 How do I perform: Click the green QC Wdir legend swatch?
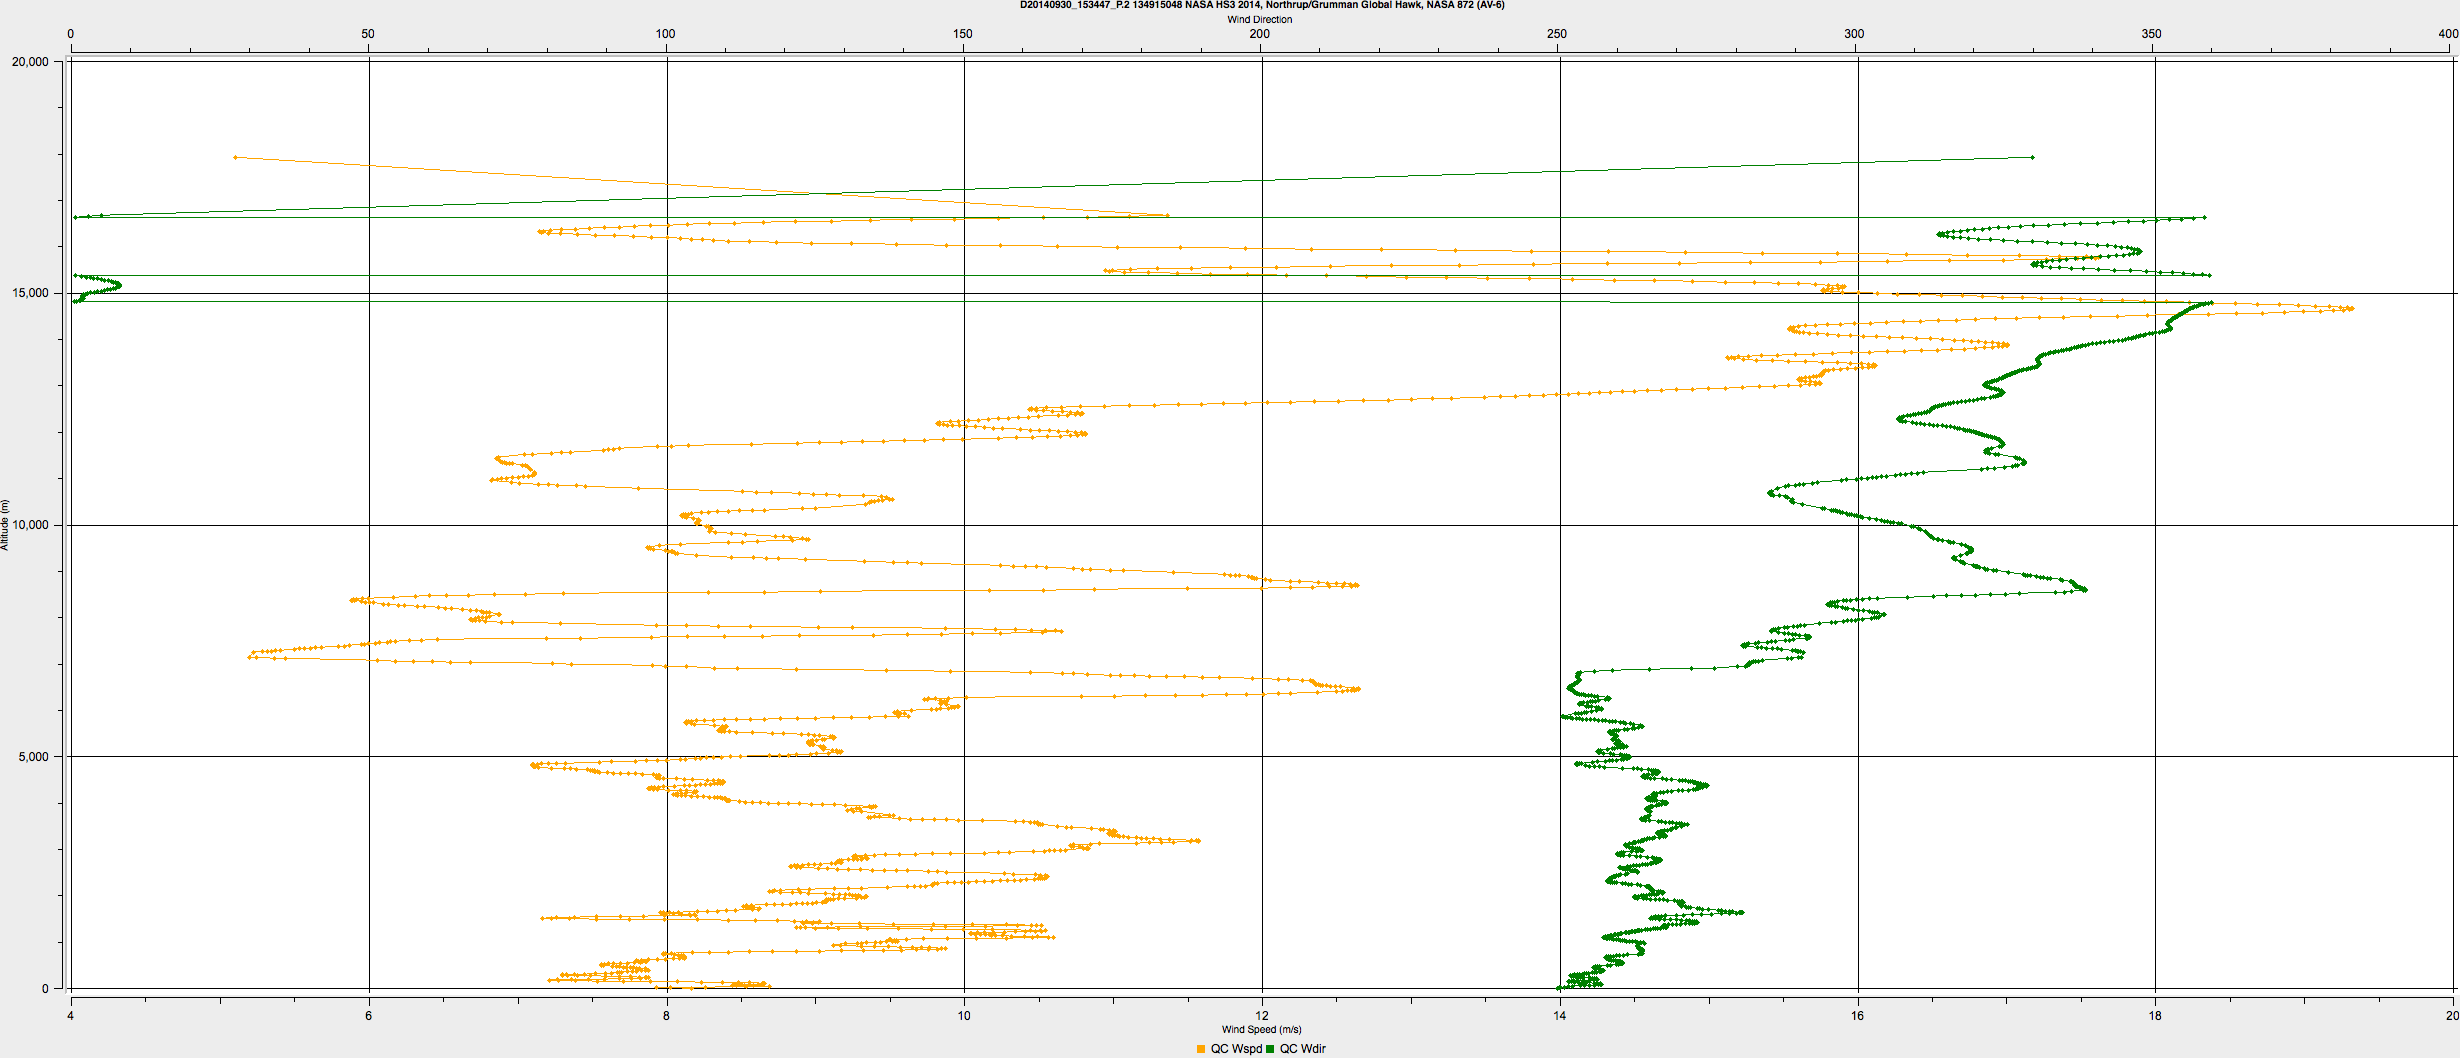pyautogui.click(x=1271, y=1049)
